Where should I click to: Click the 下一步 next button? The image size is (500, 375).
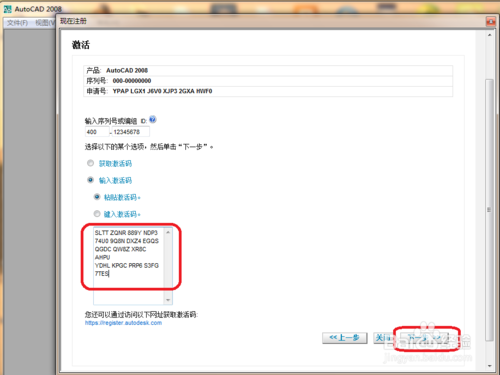pos(424,338)
